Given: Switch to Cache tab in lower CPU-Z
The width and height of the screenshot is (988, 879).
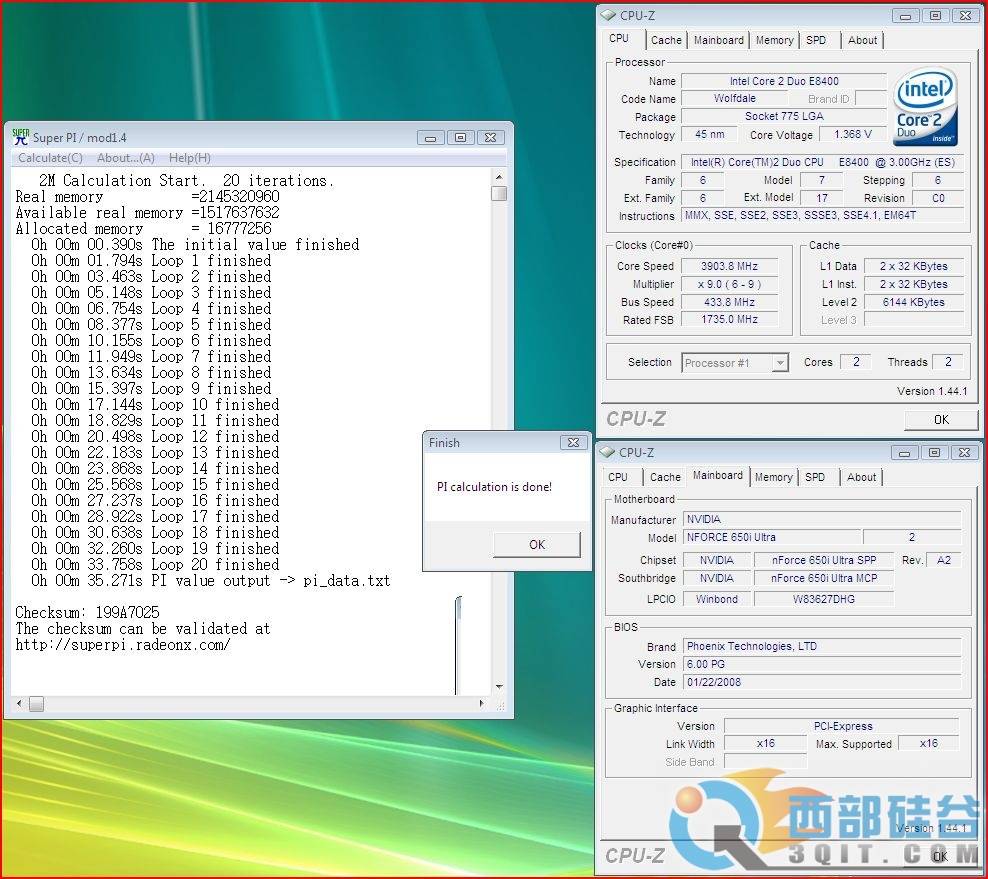Looking at the screenshot, I should point(665,478).
